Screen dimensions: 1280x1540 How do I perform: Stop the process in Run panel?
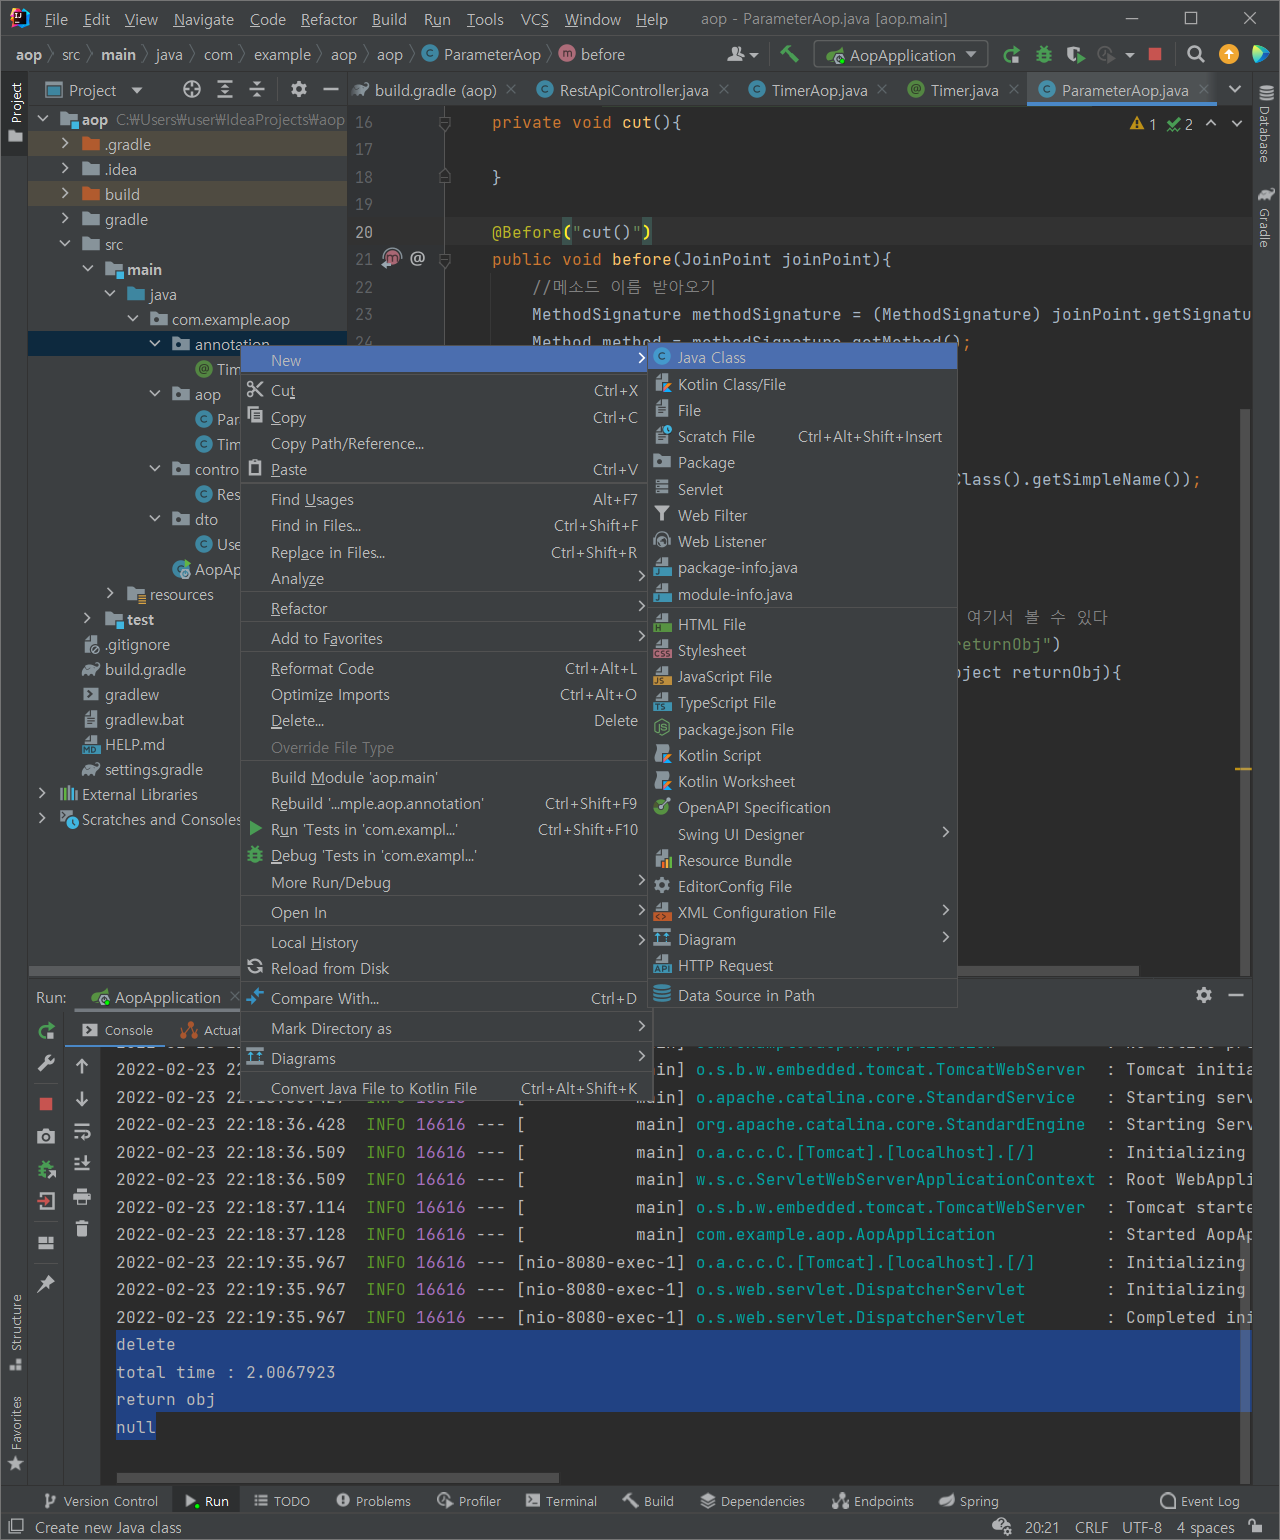tap(46, 1103)
